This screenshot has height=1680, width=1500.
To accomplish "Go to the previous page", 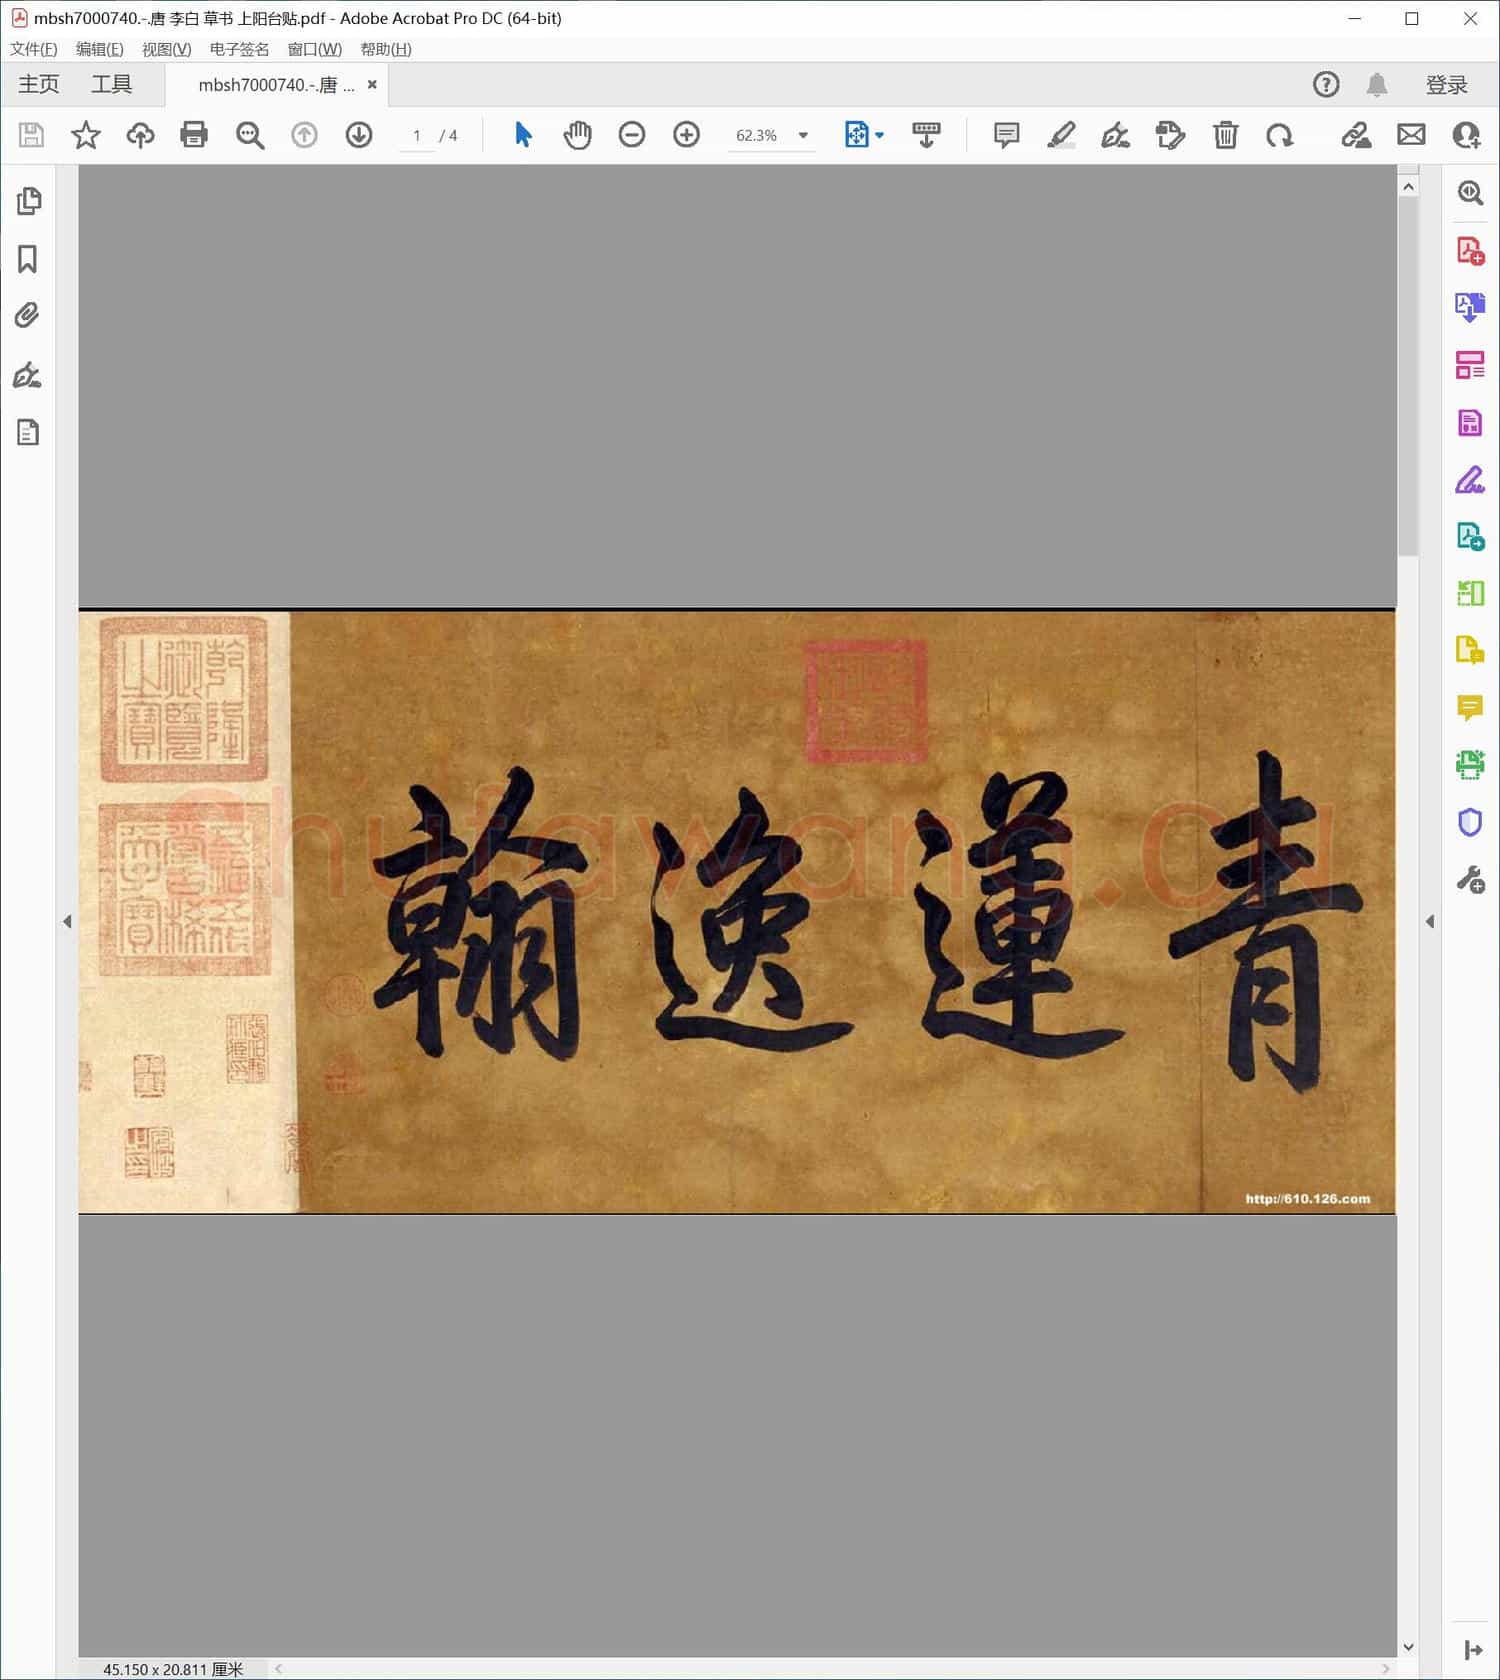I will coord(304,135).
